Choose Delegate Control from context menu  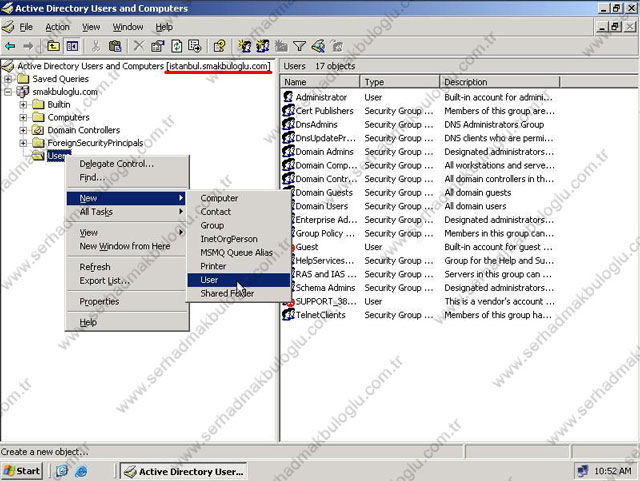coord(127,164)
